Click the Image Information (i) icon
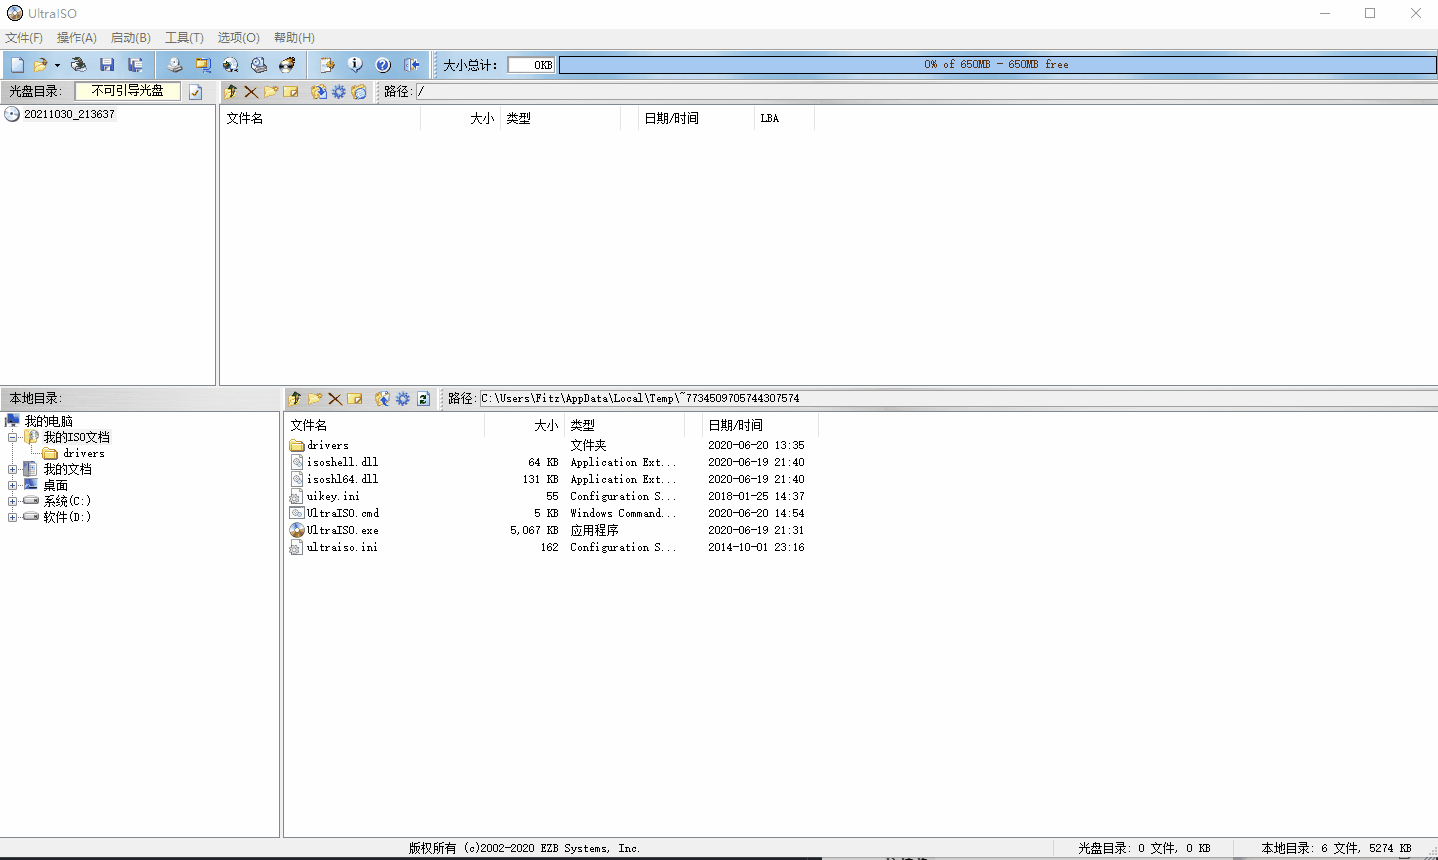 coord(355,65)
